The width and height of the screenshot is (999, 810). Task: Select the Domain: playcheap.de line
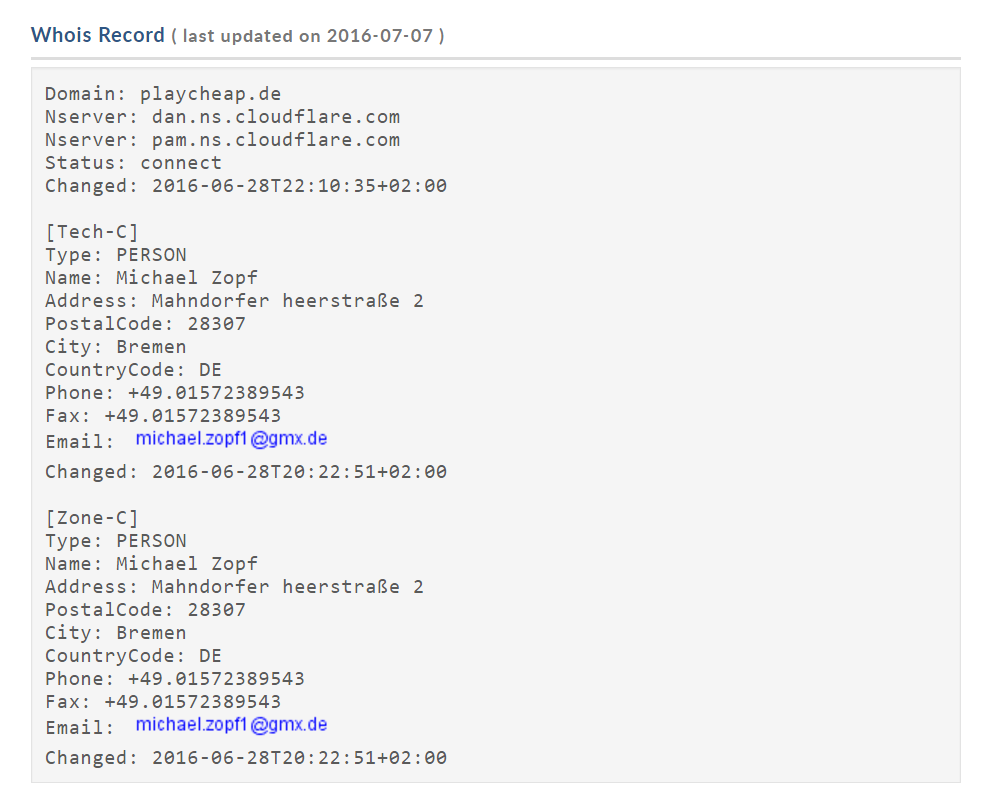pos(163,94)
